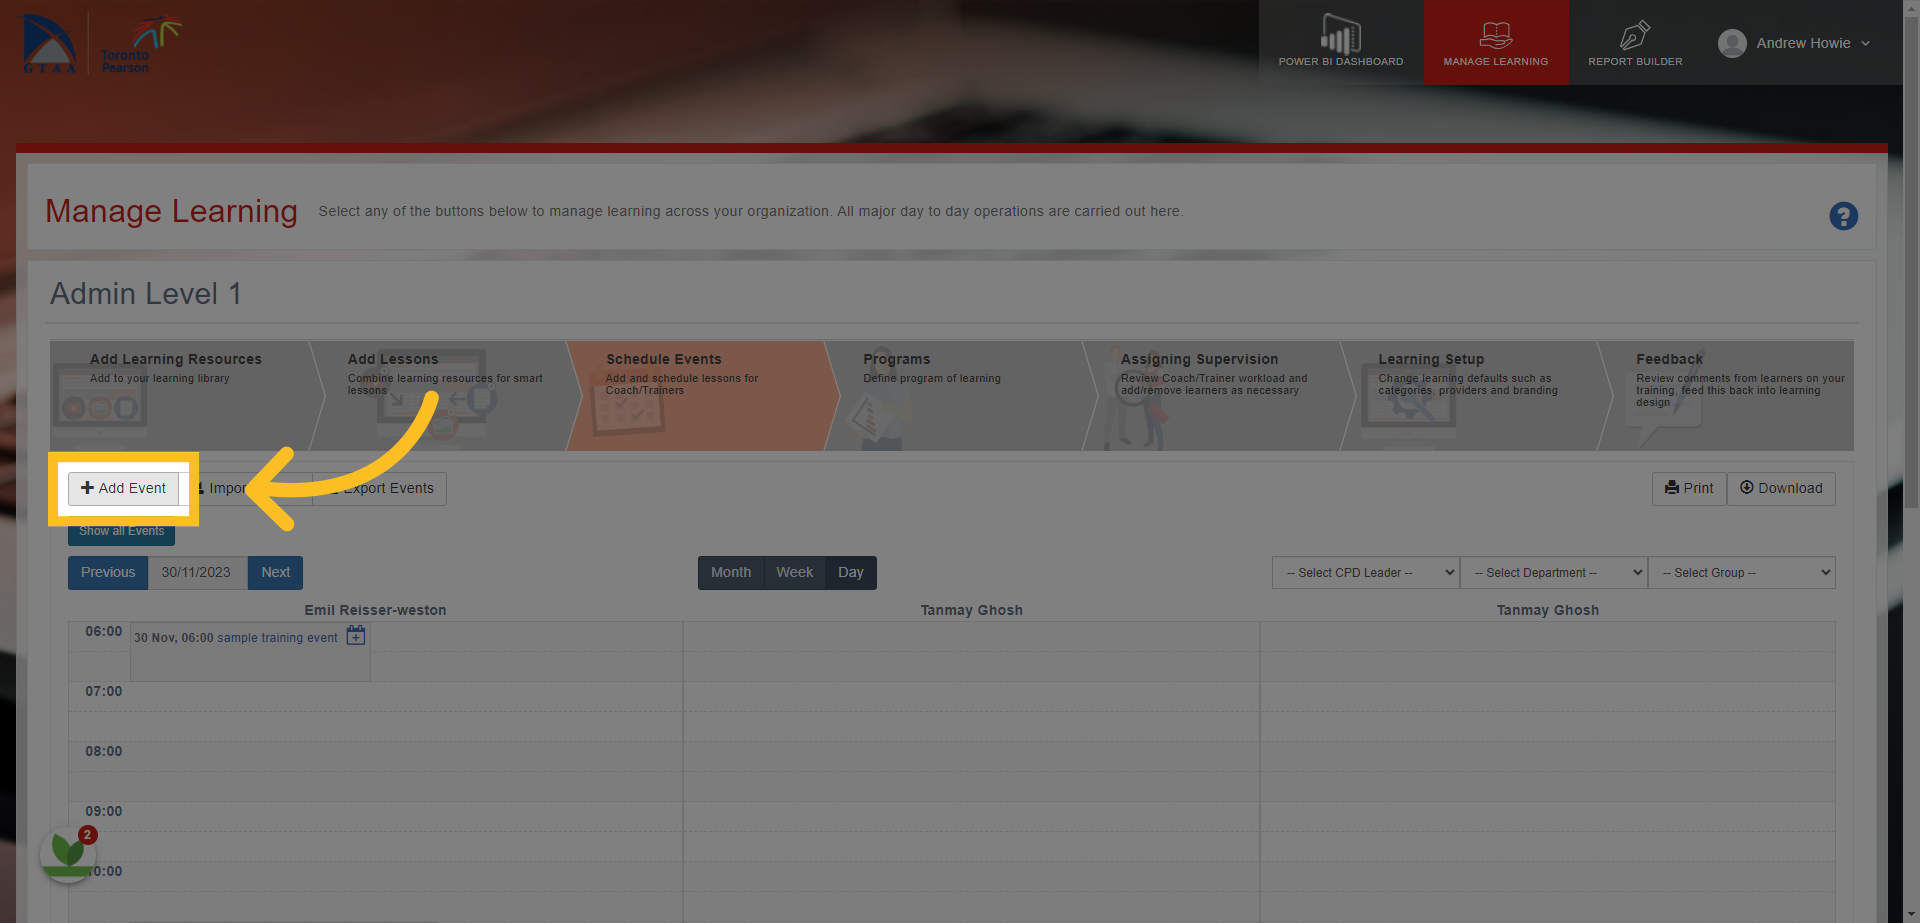The height and width of the screenshot is (923, 1920).
Task: Click the Show all Events button
Action: click(x=121, y=531)
